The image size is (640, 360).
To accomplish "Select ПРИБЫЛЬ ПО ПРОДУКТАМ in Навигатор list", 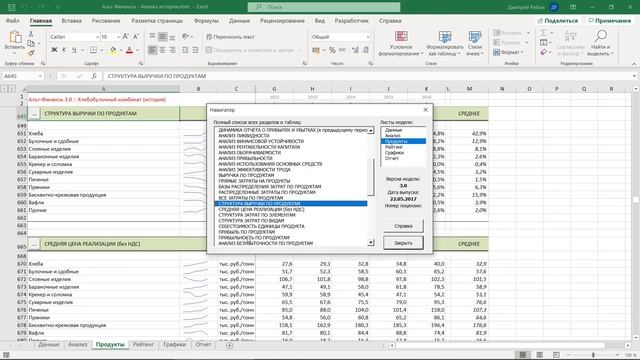I will click(246, 232).
